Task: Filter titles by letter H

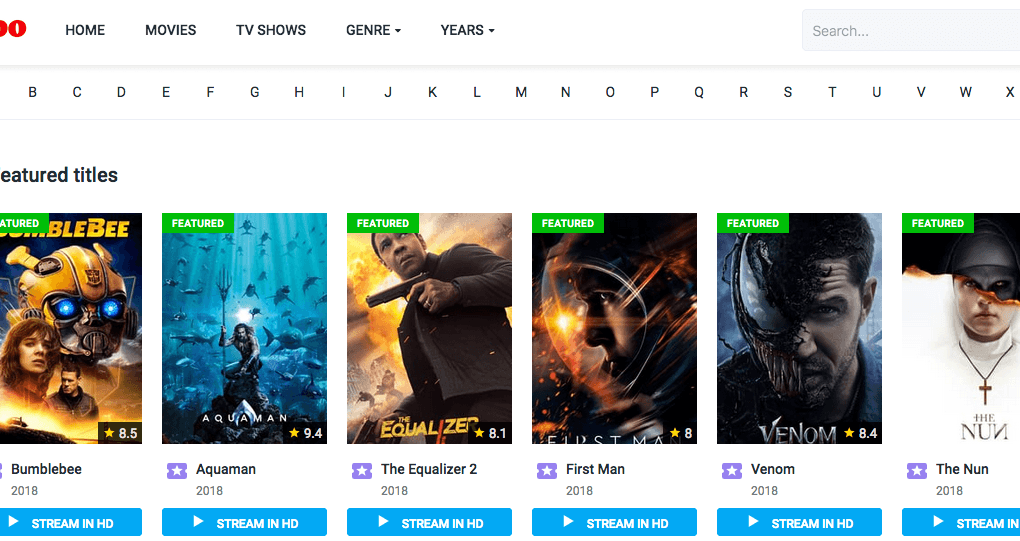Action: pos(299,92)
